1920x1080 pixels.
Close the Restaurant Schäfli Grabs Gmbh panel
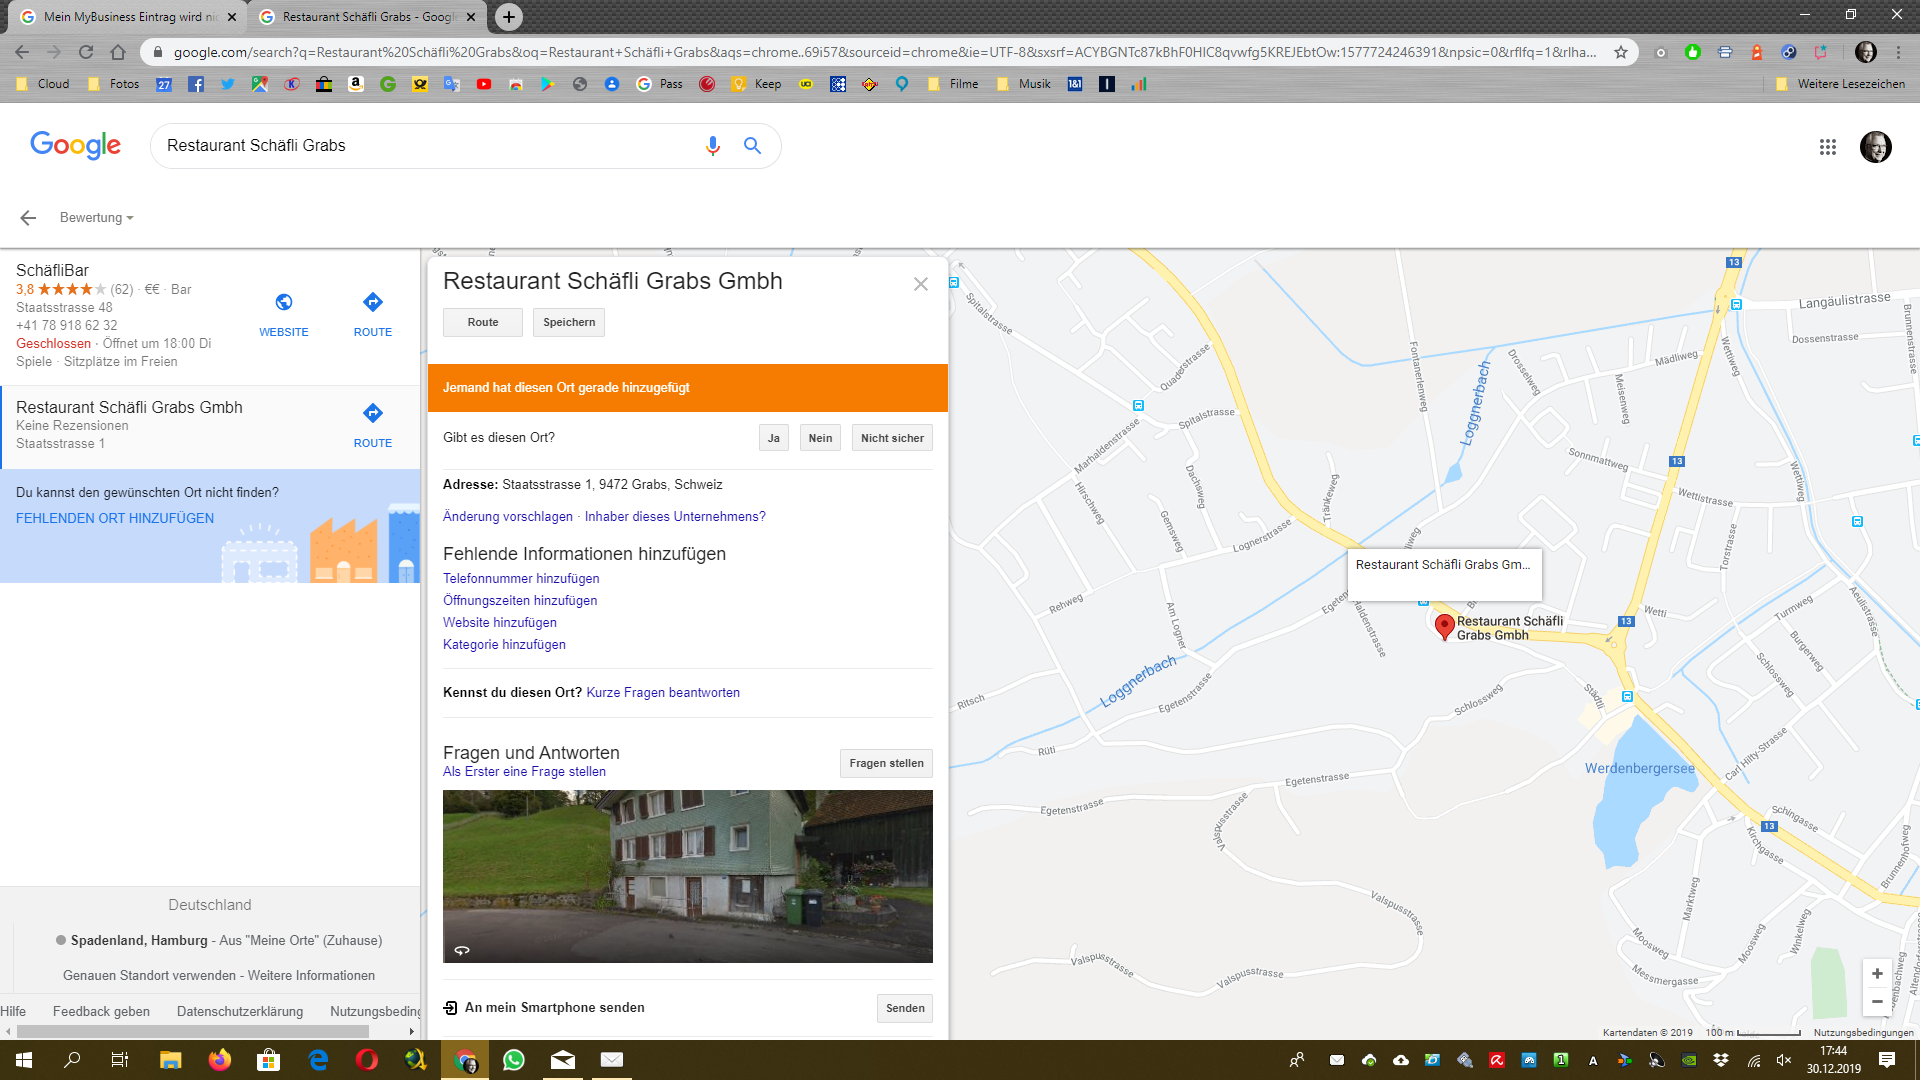coord(921,284)
